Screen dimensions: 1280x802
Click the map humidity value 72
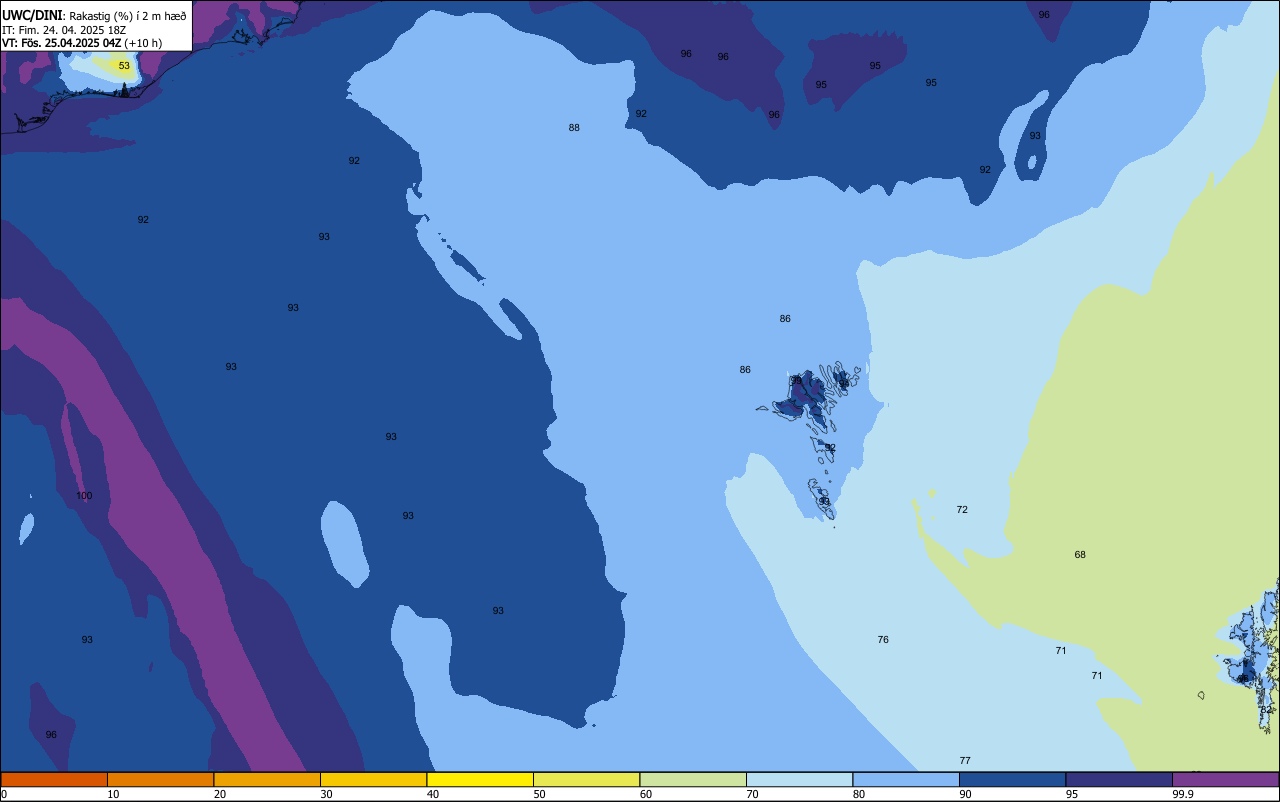pyautogui.click(x=962, y=510)
